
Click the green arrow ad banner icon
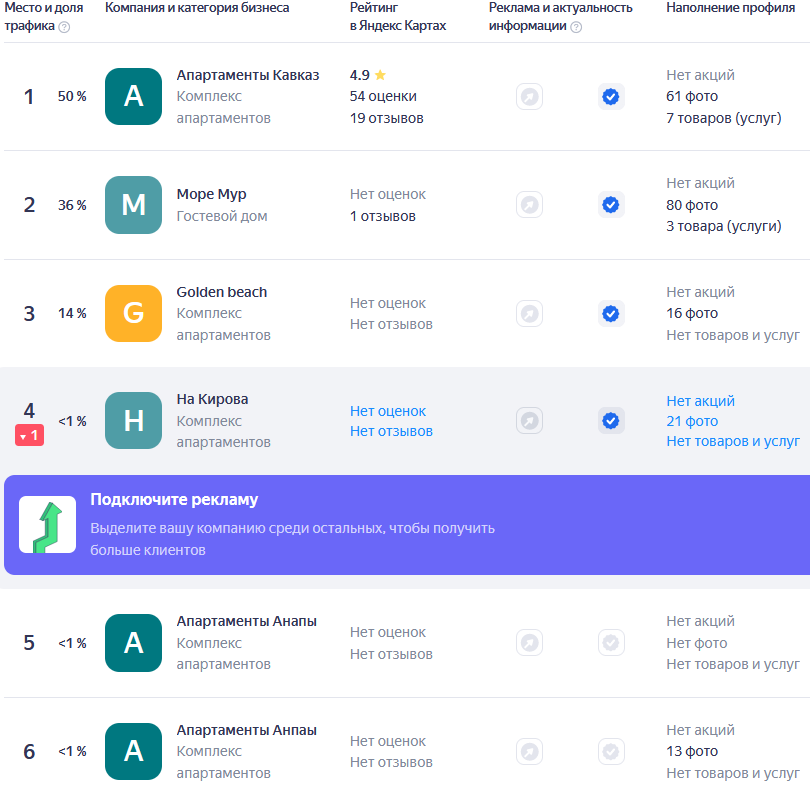[x=48, y=525]
